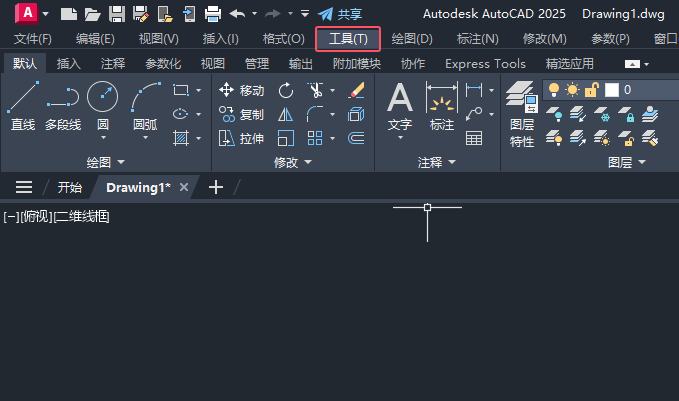Select the Line (直线) tool
Viewport: 679px width, 401px height.
point(23,106)
